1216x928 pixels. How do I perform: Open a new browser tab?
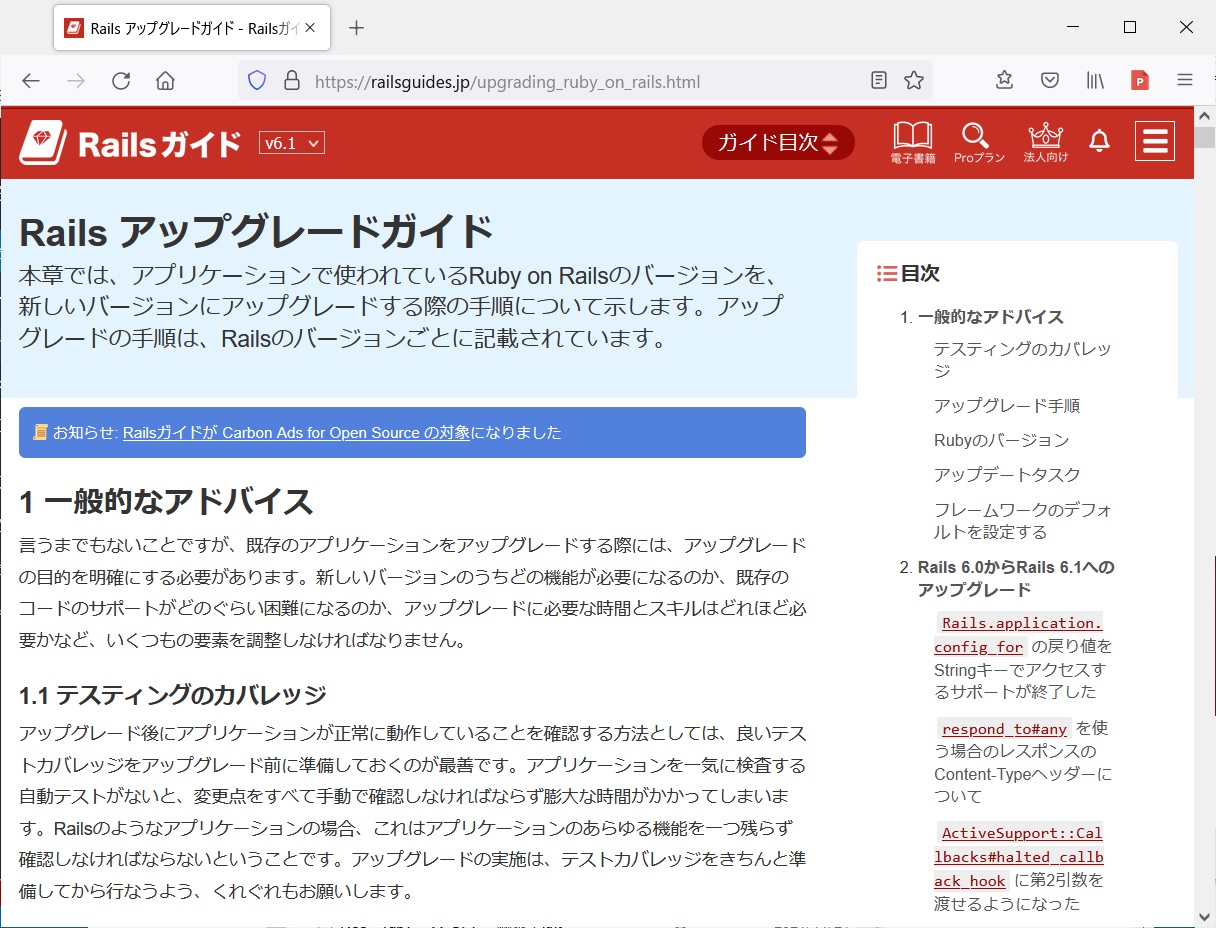(356, 28)
